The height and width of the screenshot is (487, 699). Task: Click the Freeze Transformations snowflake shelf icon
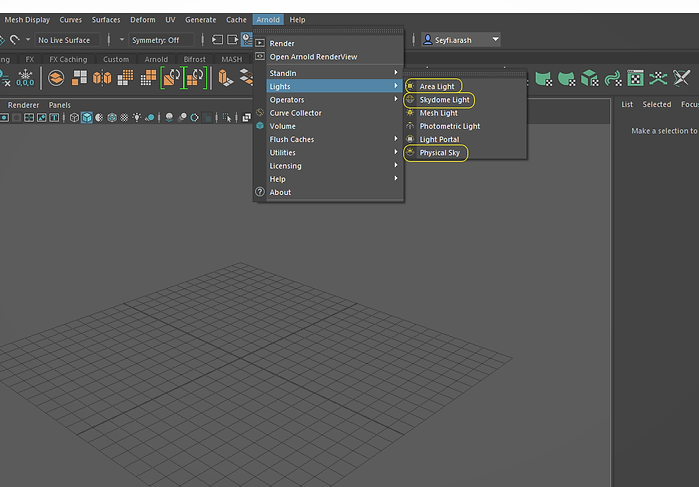(25, 78)
